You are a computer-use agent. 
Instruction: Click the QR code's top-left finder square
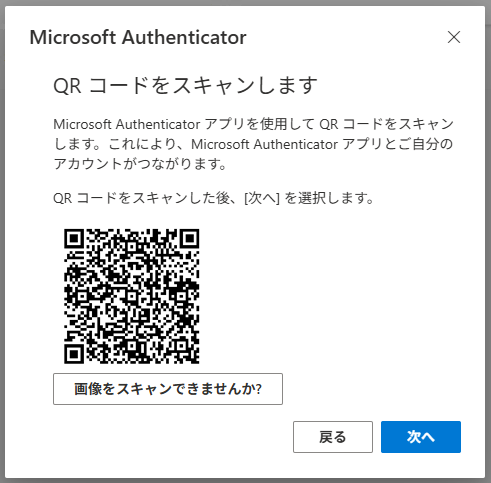[73, 238]
